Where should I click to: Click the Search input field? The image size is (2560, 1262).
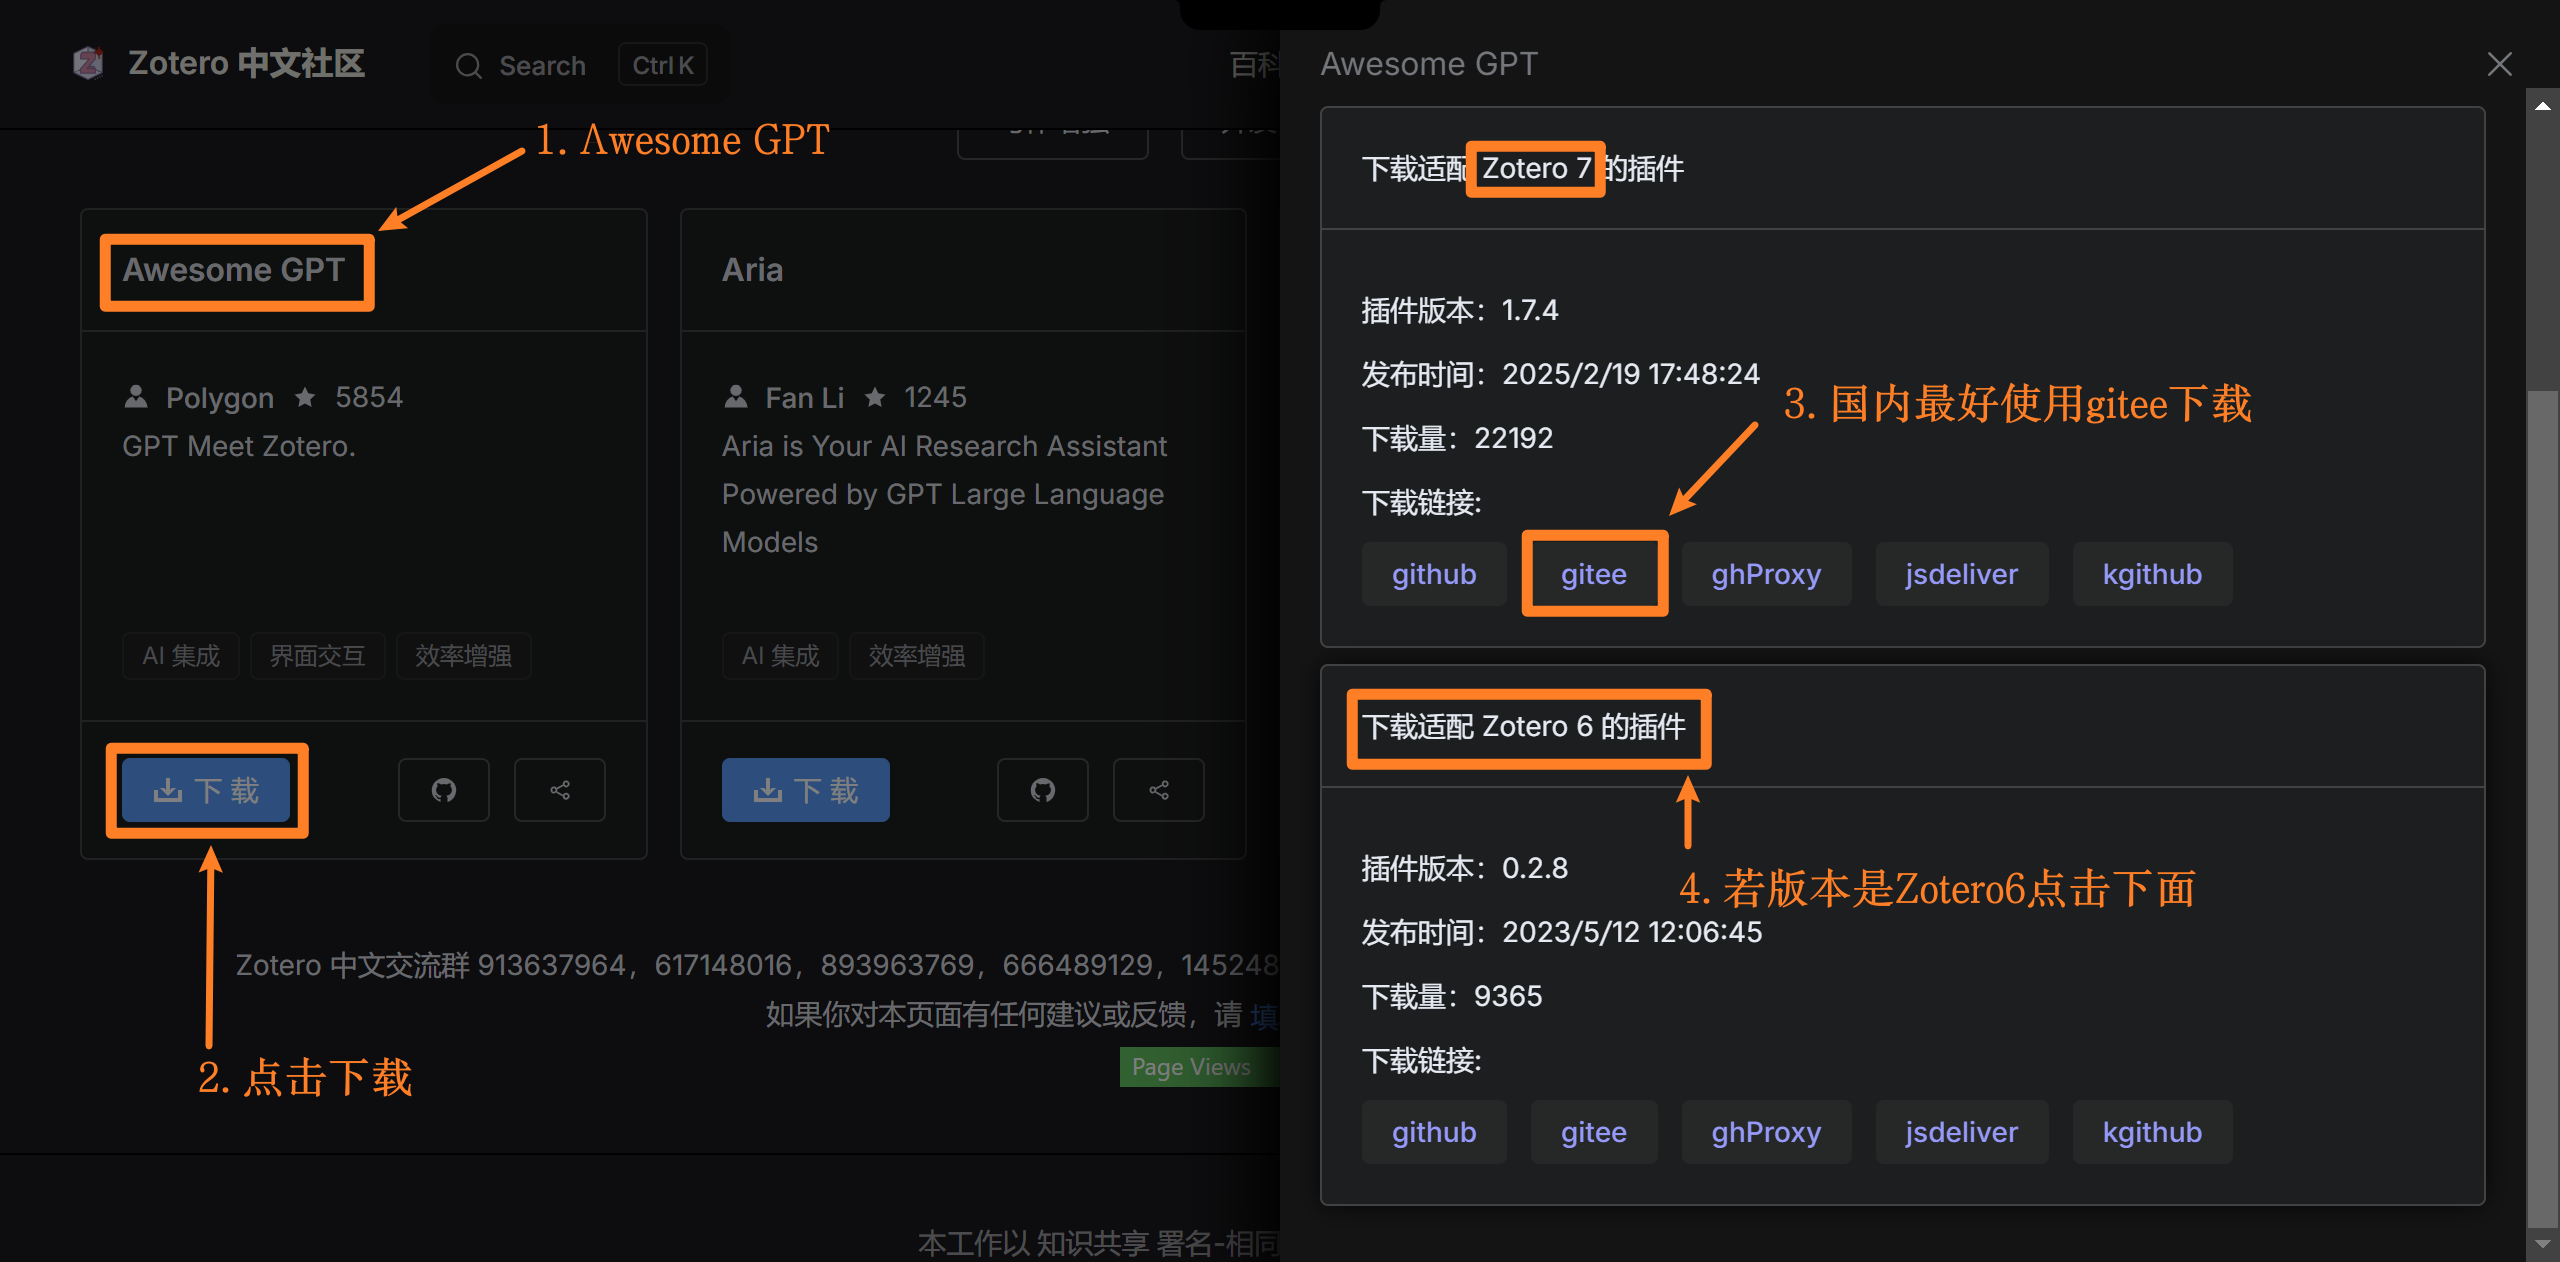[543, 66]
